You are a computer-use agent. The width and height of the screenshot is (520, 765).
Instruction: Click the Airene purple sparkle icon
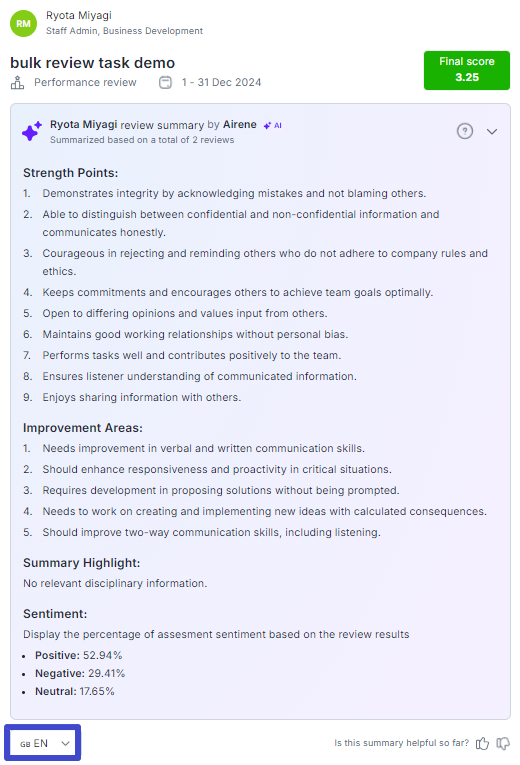[x=32, y=131]
